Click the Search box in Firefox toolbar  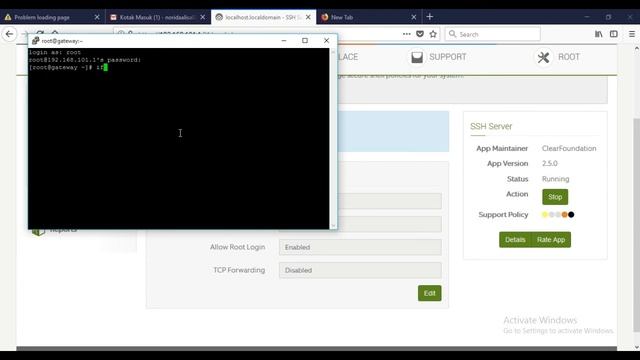pyautogui.click(x=493, y=34)
